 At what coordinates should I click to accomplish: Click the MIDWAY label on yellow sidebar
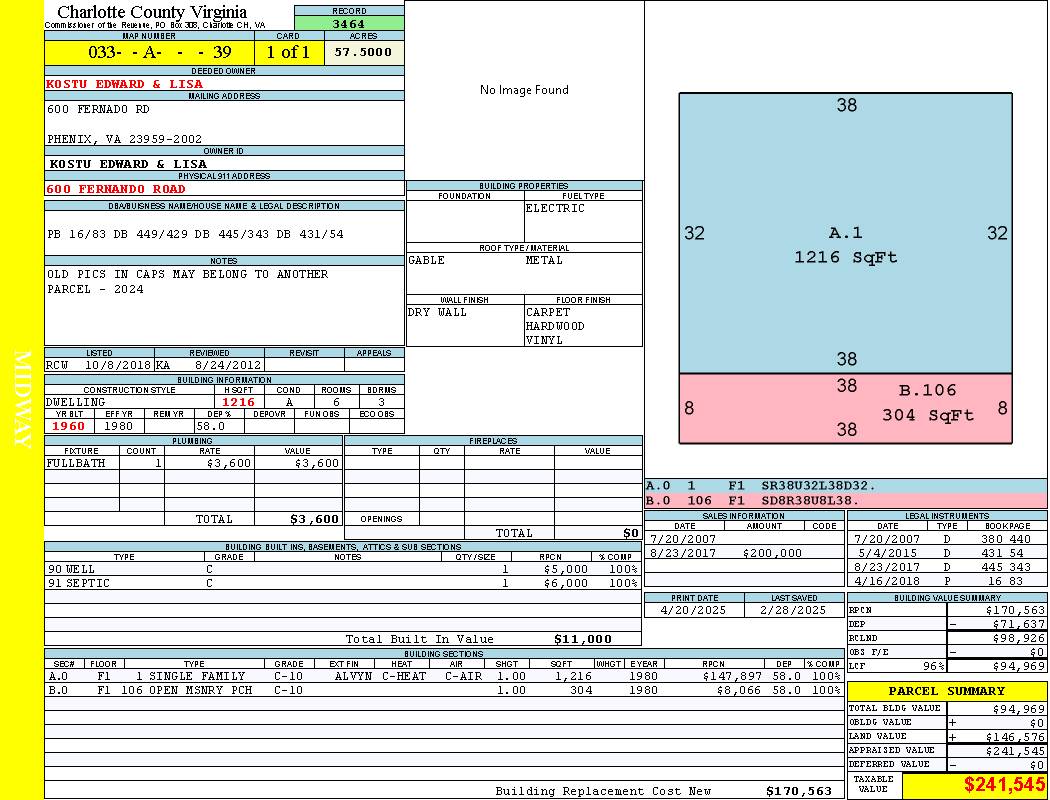click(22, 399)
